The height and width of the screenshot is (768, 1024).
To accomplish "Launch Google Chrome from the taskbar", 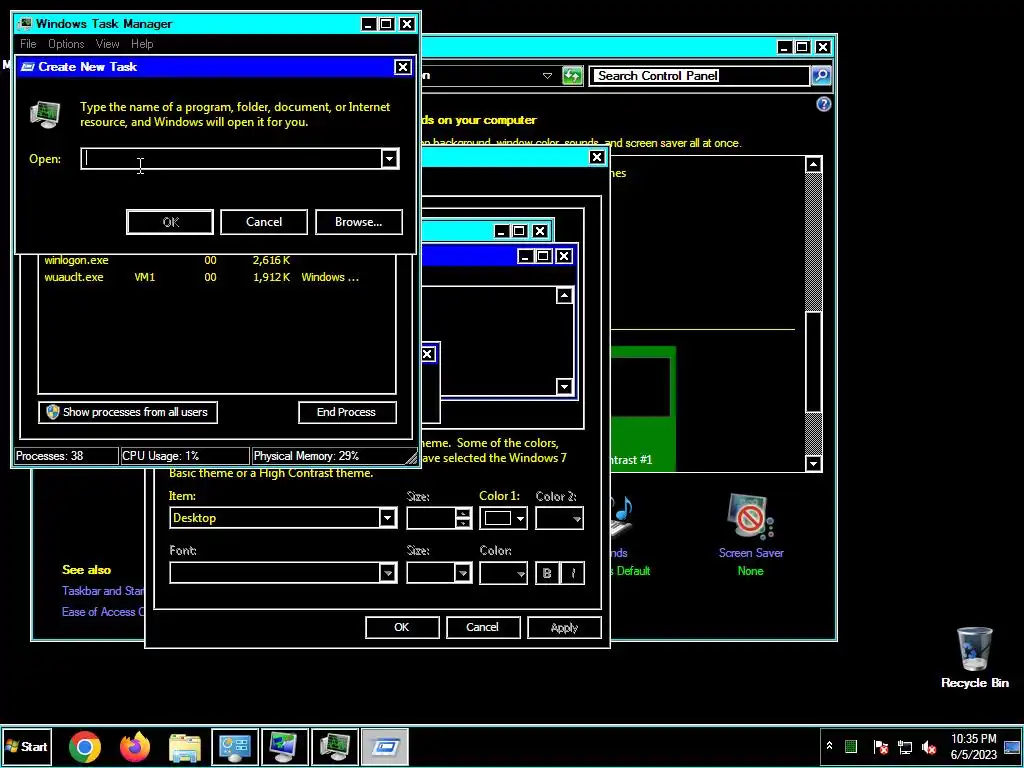I will pyautogui.click(x=85, y=746).
